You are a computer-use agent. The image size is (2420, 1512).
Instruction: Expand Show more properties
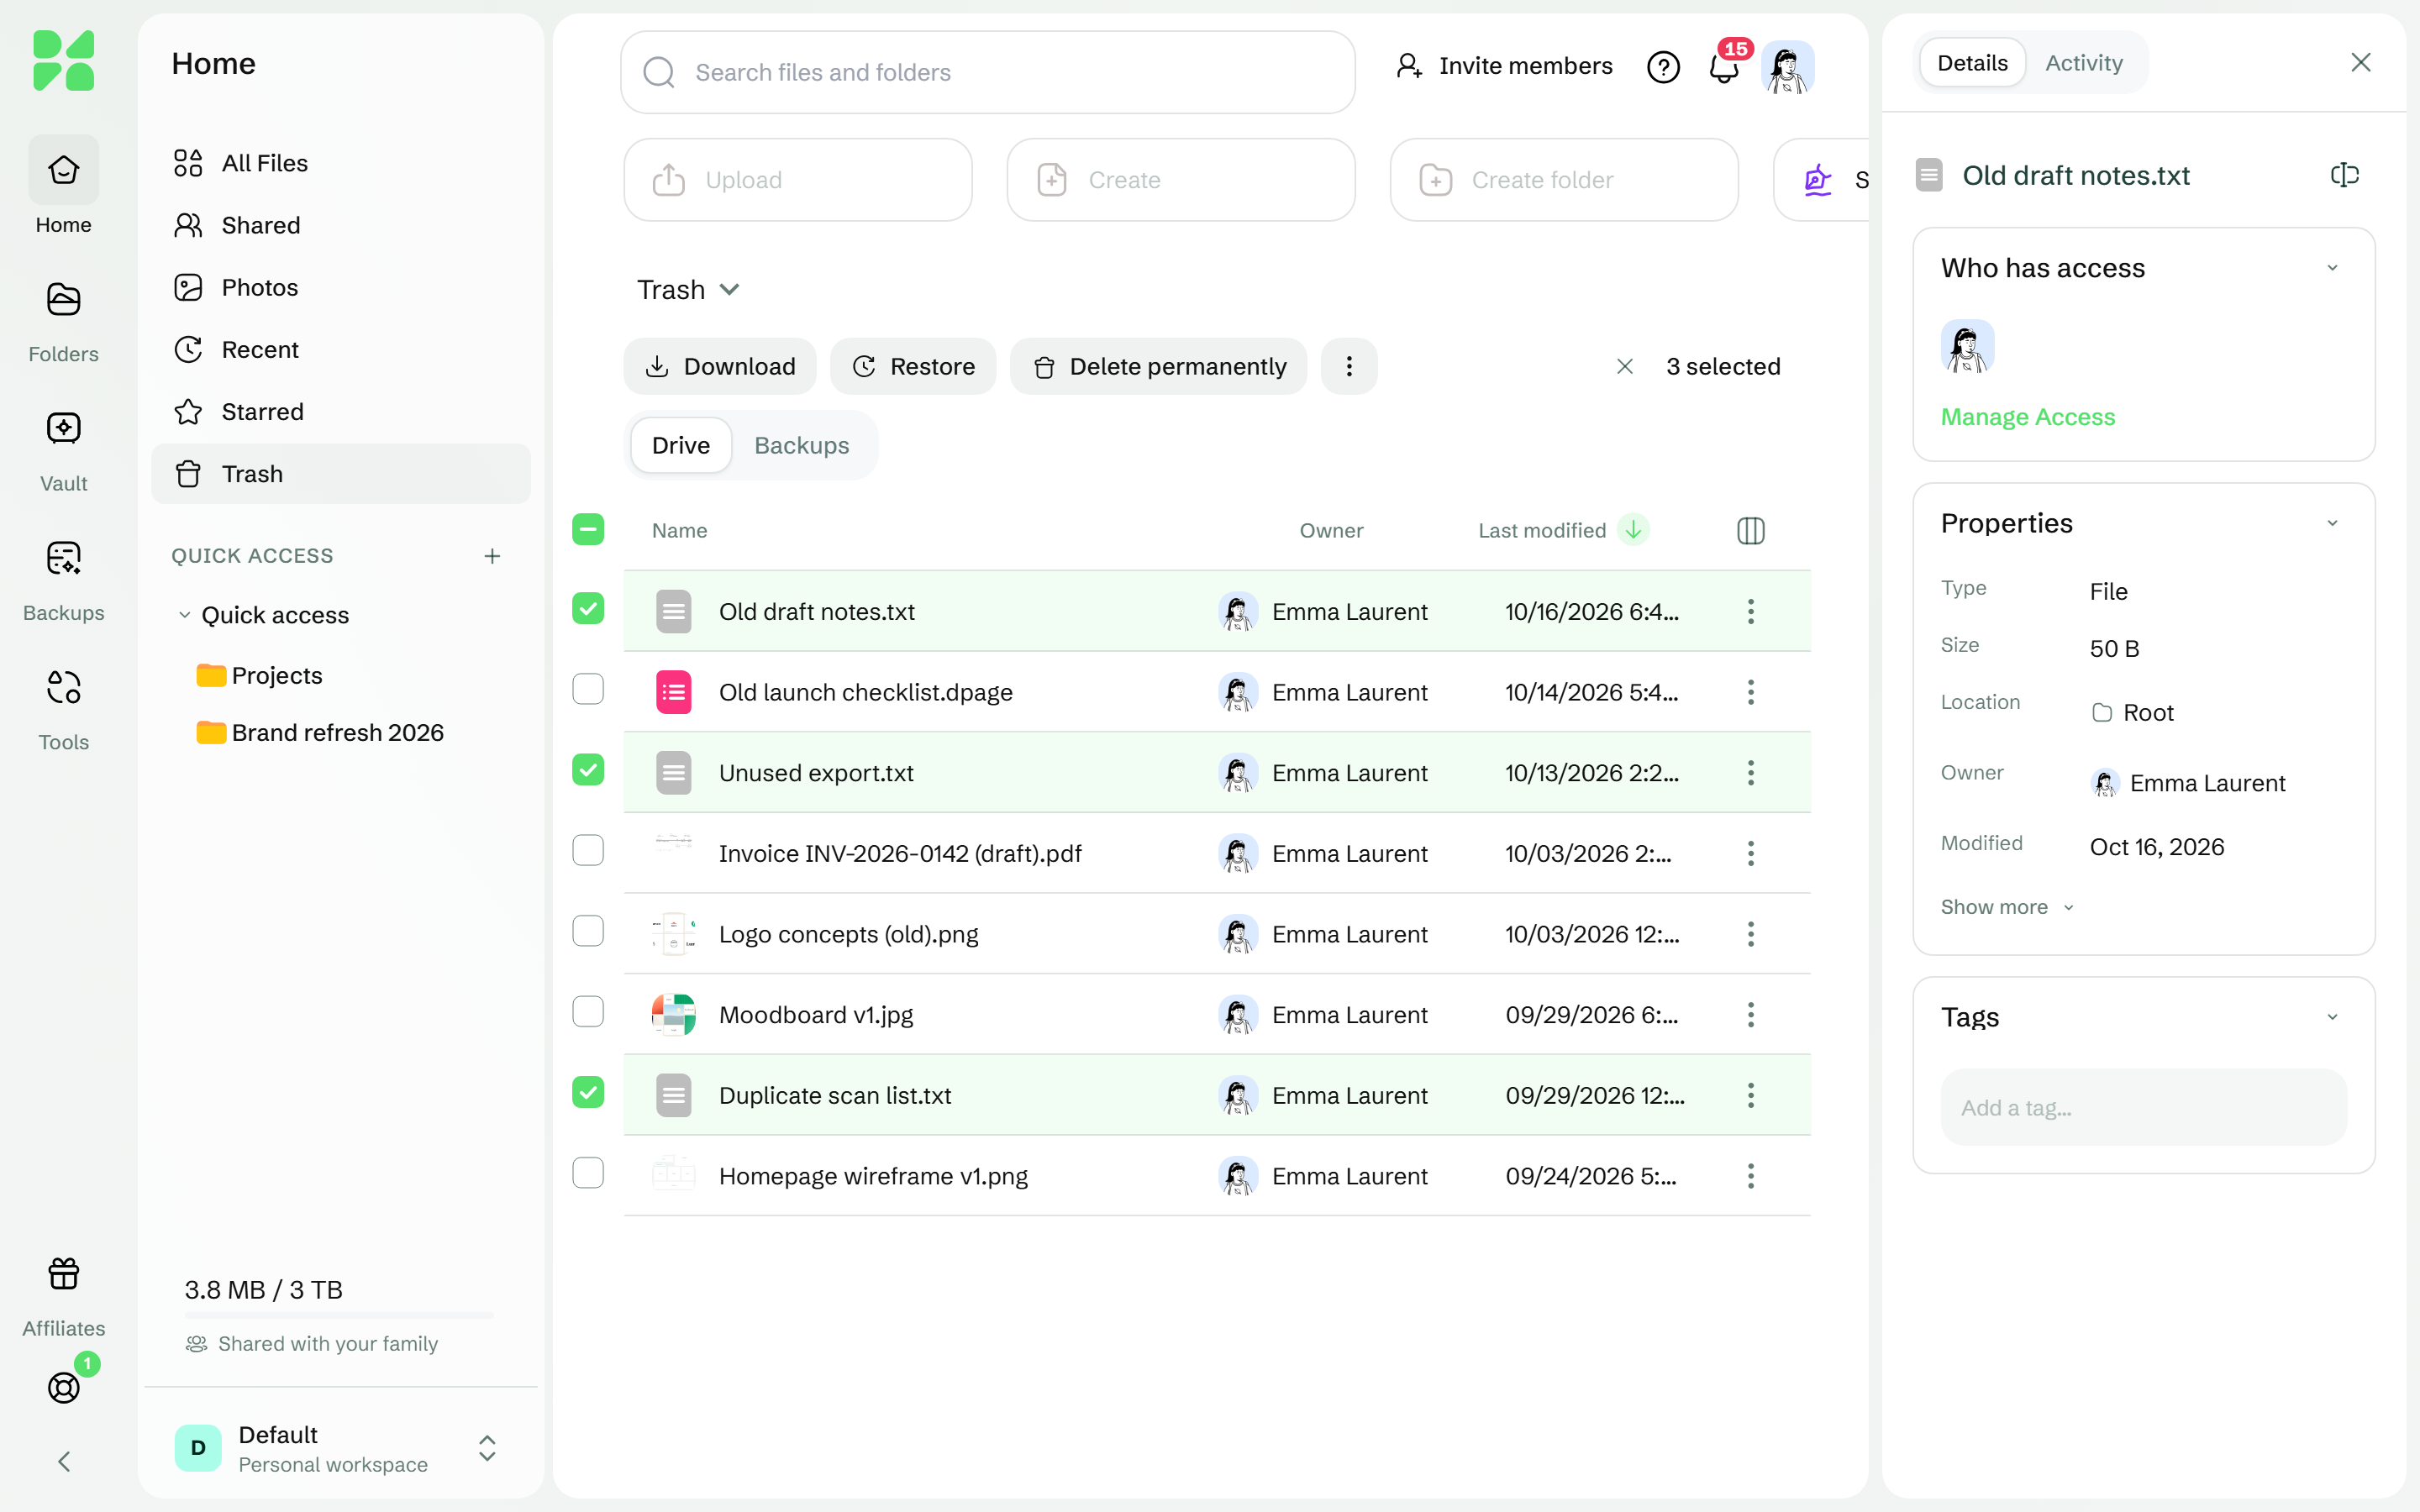(2008, 907)
